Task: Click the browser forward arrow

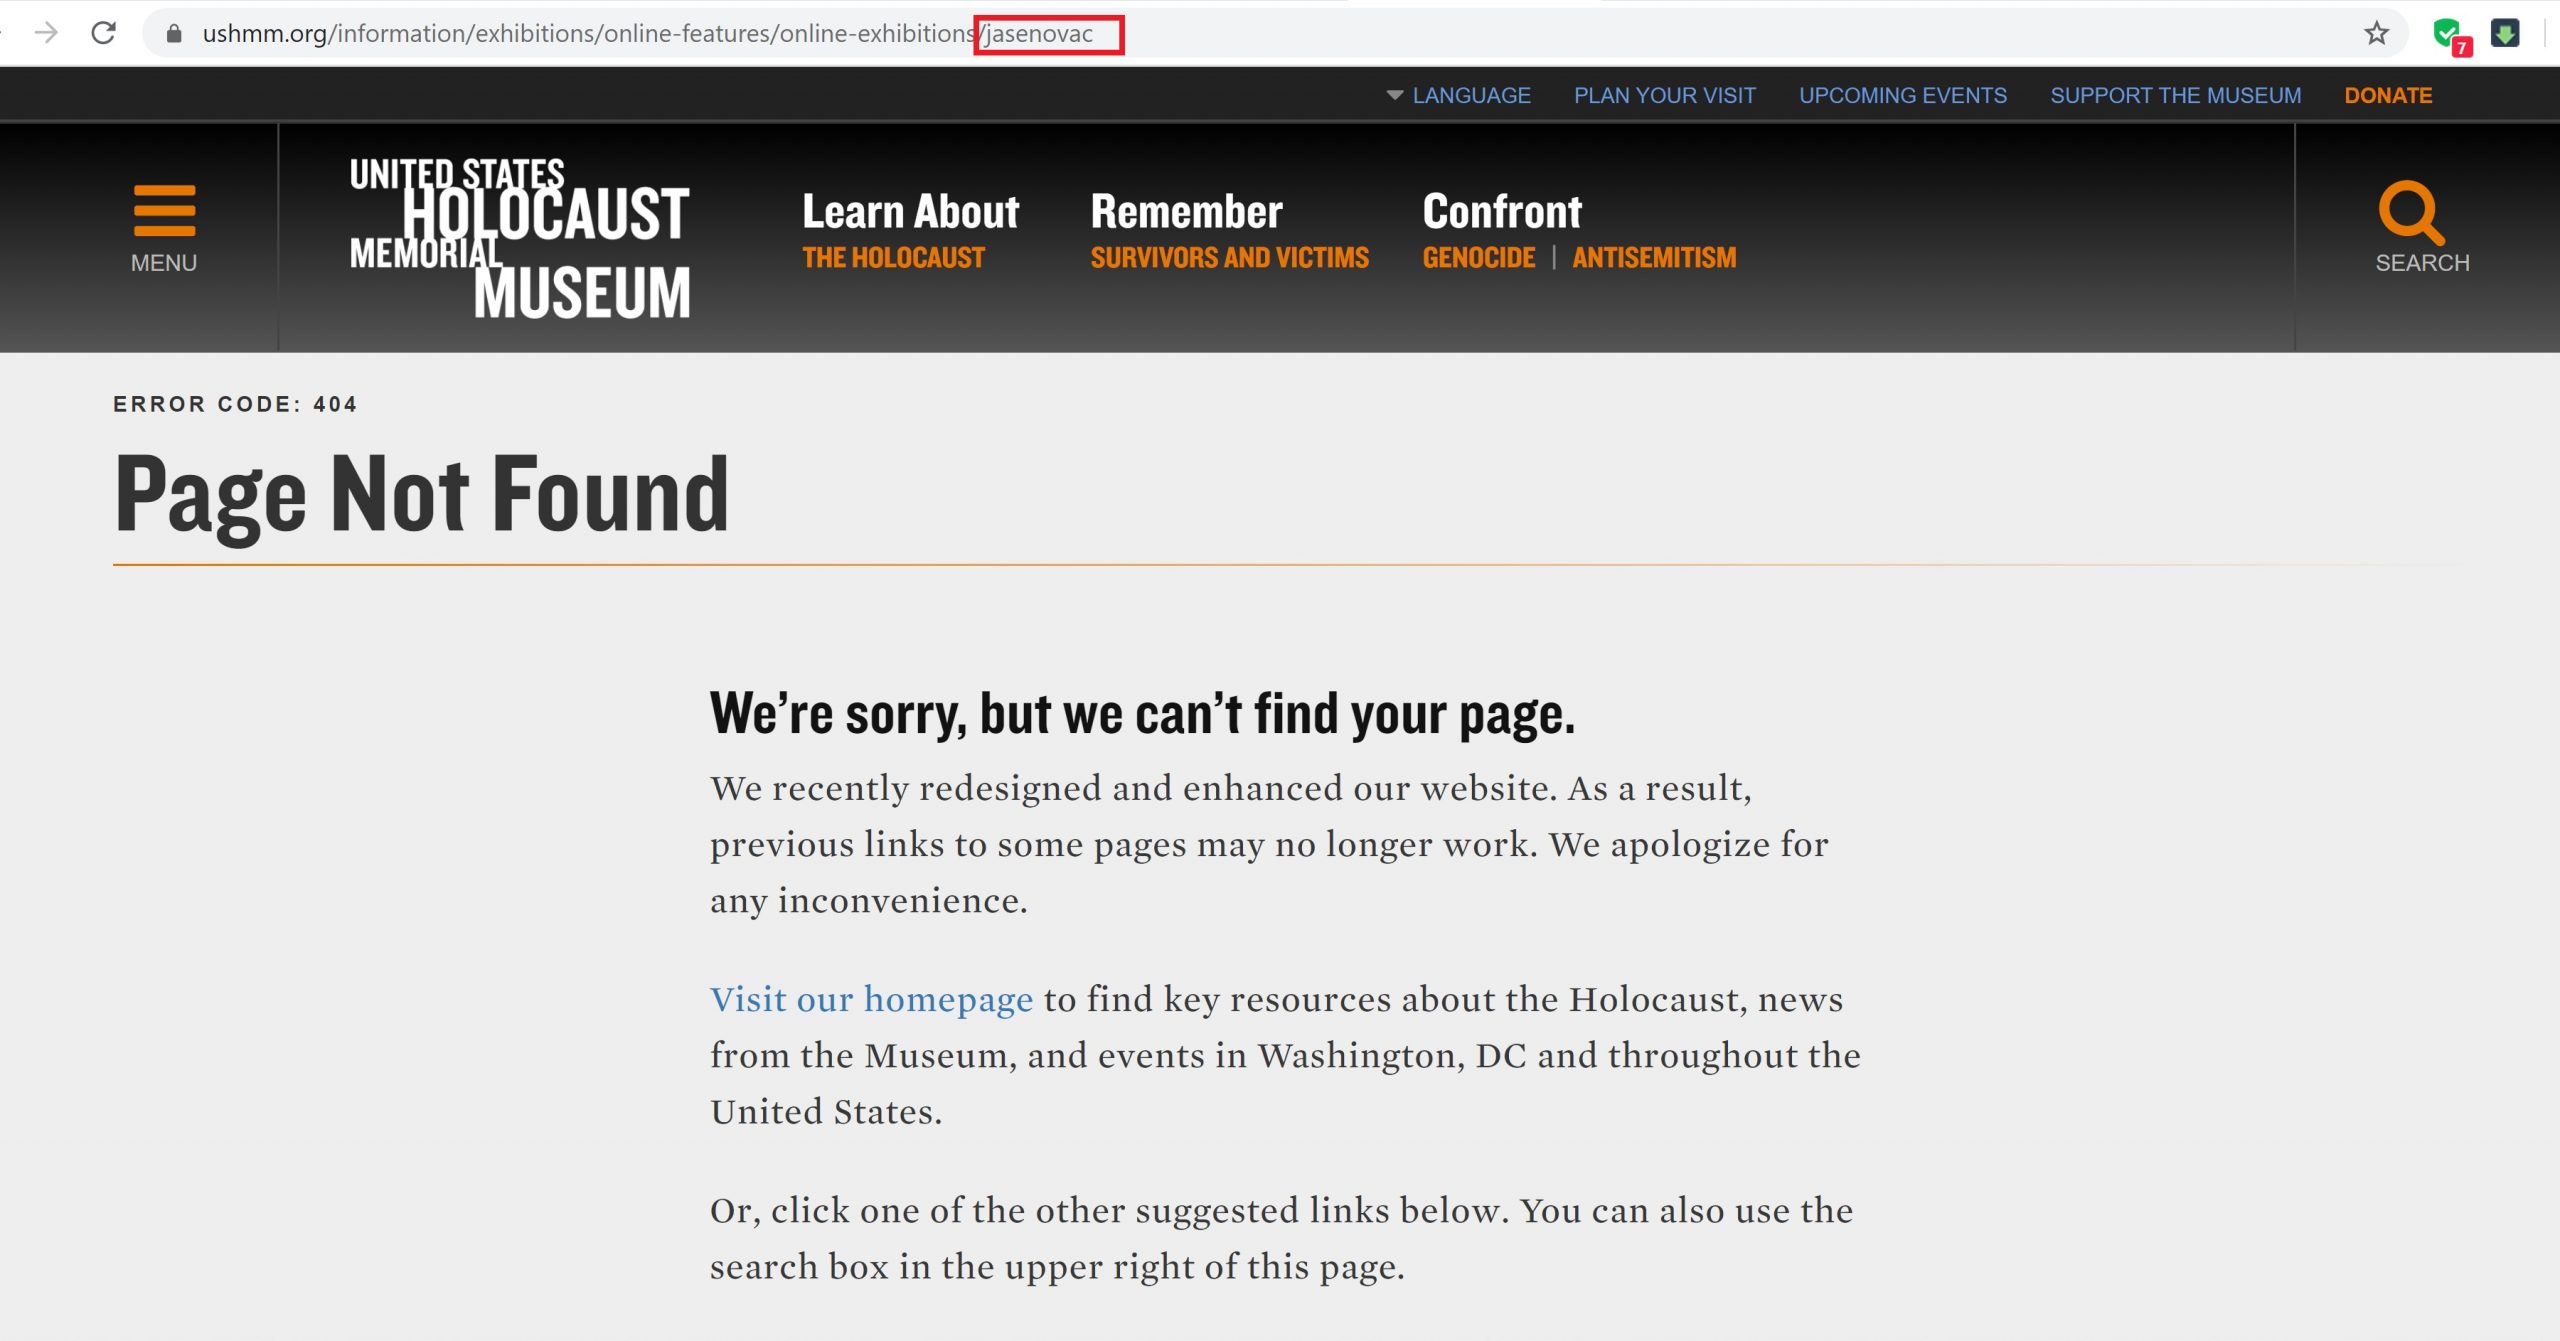Action: point(46,33)
